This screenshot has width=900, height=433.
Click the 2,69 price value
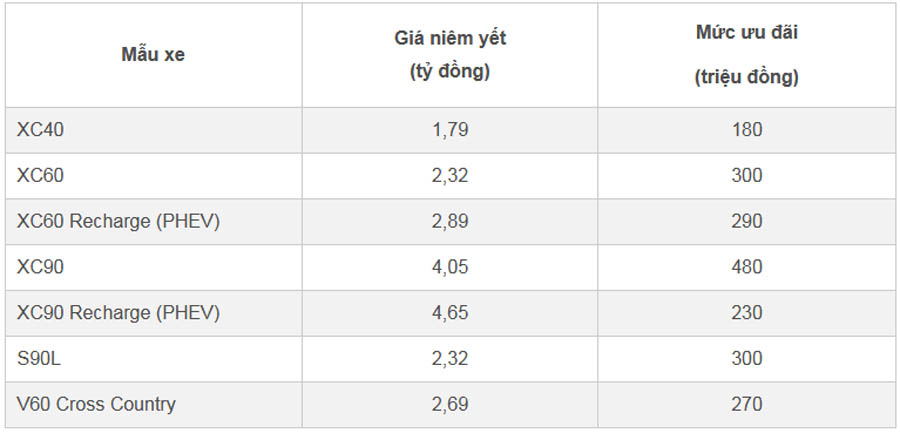[x=450, y=404]
